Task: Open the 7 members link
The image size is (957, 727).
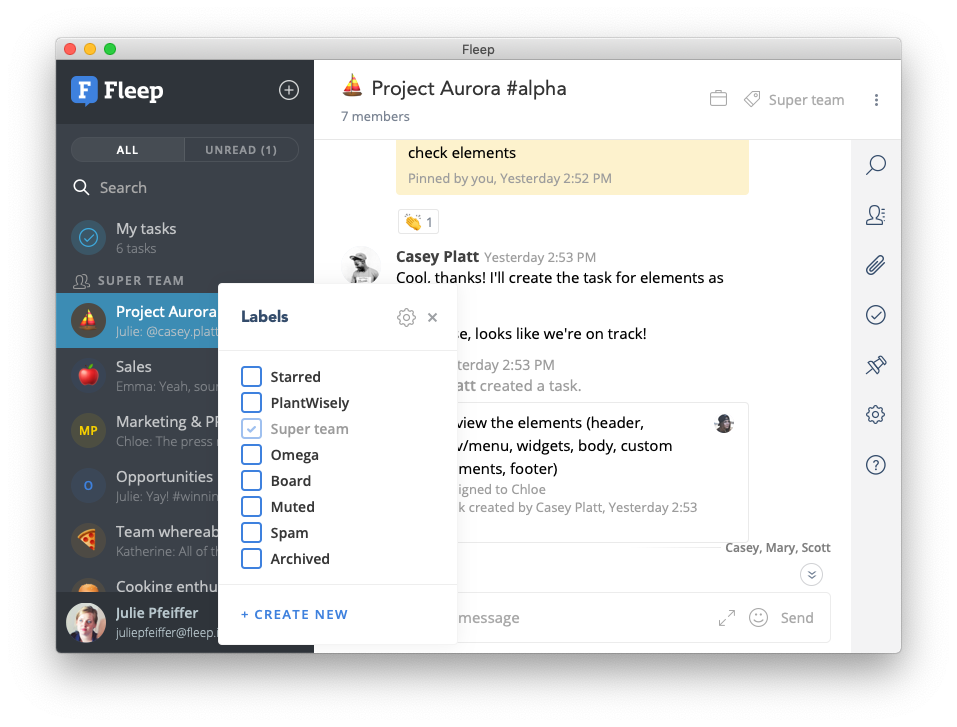Action: pos(375,117)
